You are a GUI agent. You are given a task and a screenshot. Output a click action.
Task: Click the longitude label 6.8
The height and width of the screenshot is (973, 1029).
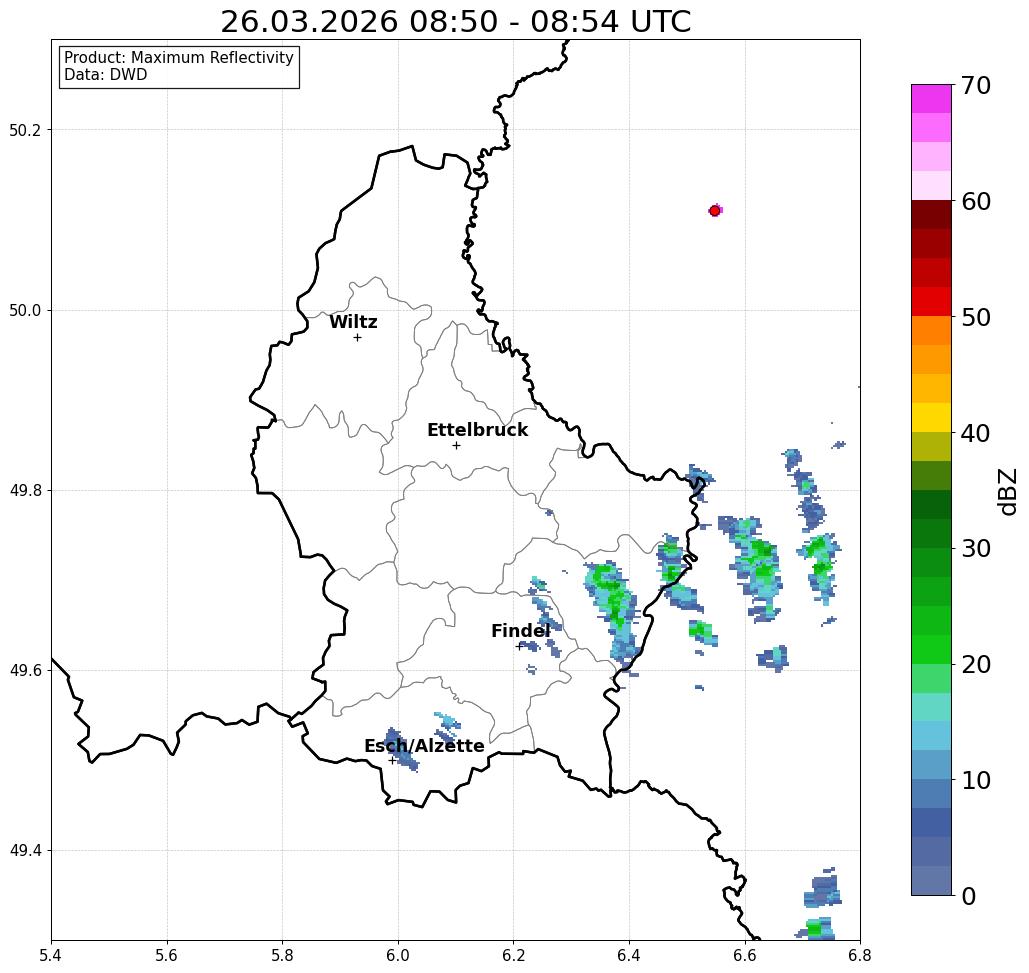(x=860, y=955)
